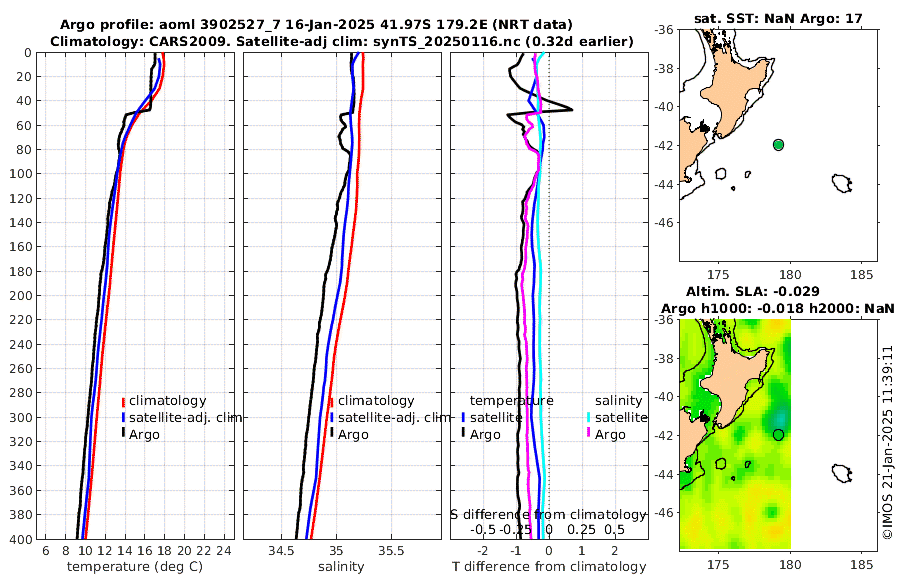Select the red climatology legend swatch in temperature plot
Viewport: 900px width, 580px height.
click(123, 402)
